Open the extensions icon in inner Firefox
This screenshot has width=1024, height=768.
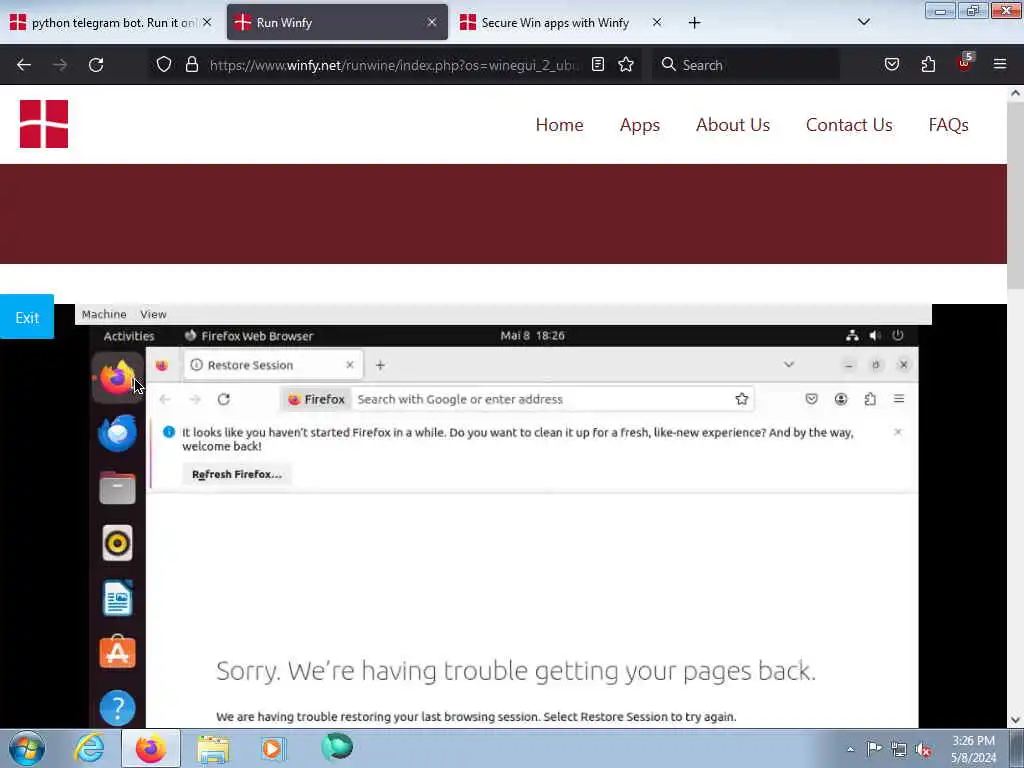click(x=870, y=399)
